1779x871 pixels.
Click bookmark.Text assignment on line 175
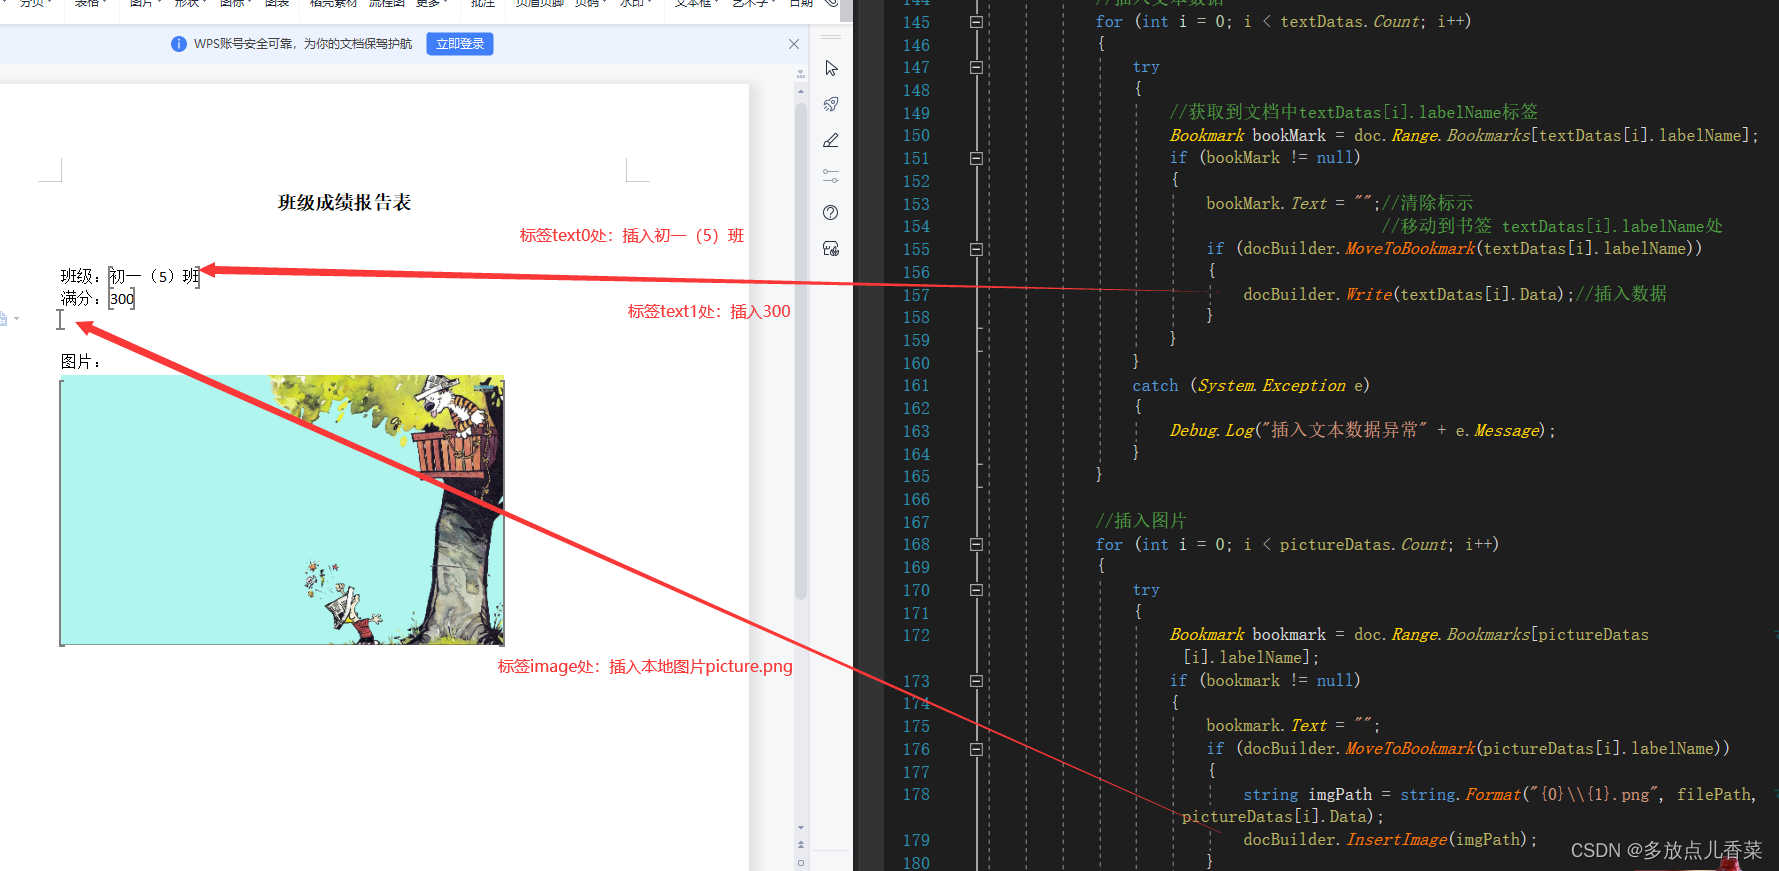(1292, 725)
